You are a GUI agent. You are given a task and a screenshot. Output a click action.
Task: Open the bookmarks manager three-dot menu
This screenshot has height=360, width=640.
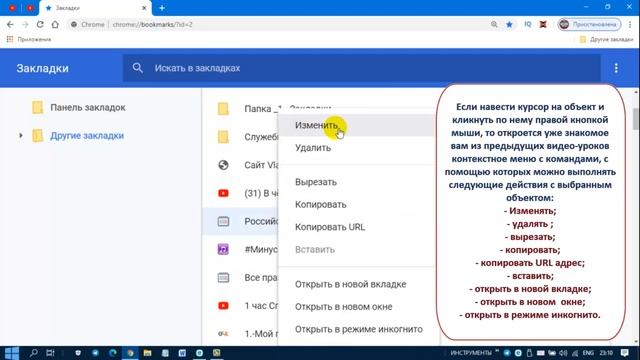pyautogui.click(x=616, y=68)
